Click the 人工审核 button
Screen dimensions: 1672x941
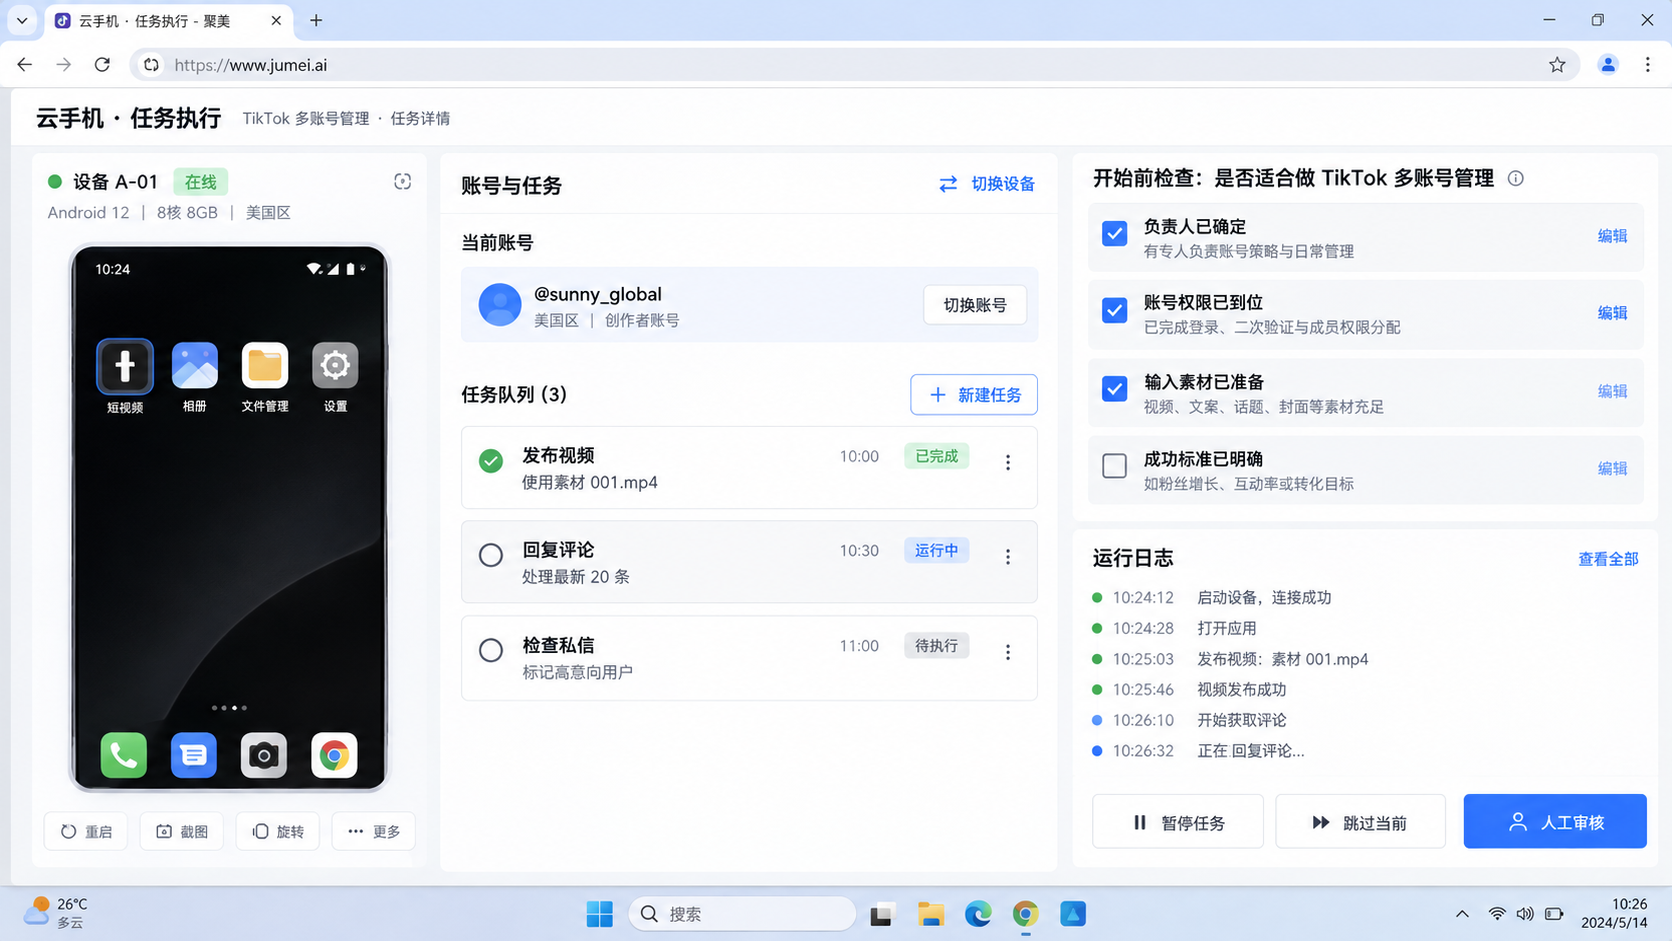click(1555, 822)
